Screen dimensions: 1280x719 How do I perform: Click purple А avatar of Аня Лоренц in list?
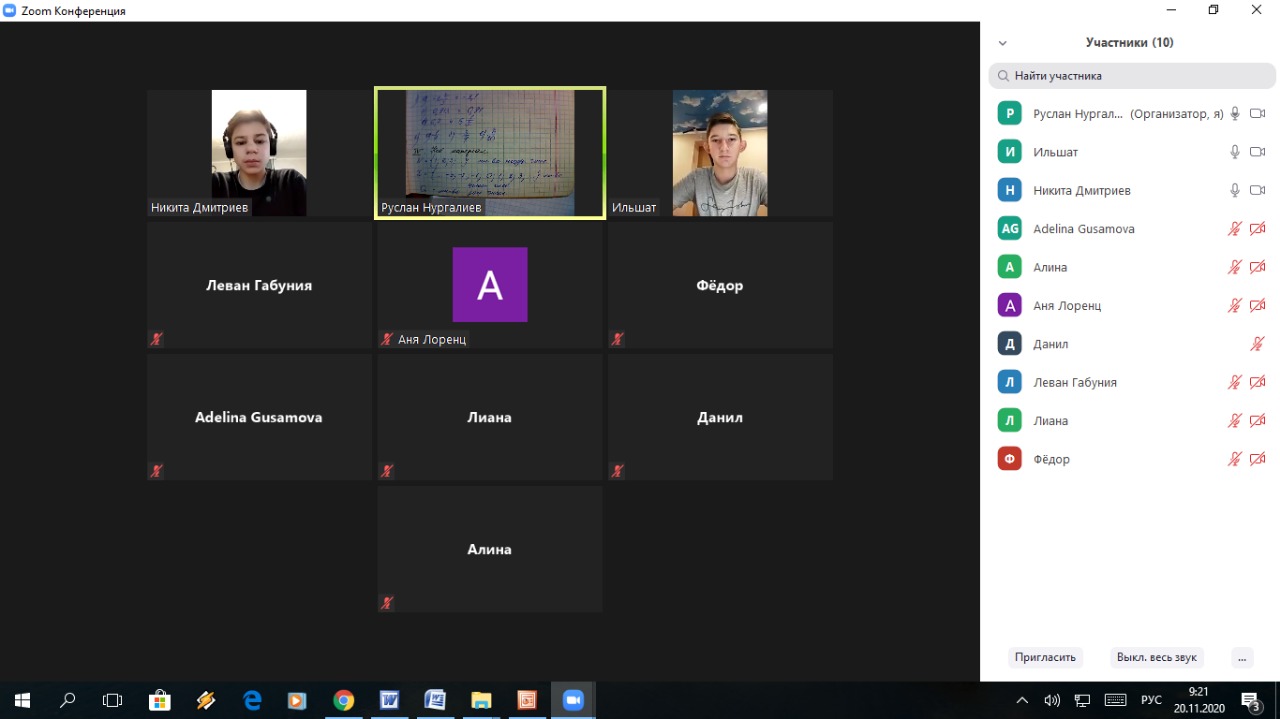(1010, 306)
